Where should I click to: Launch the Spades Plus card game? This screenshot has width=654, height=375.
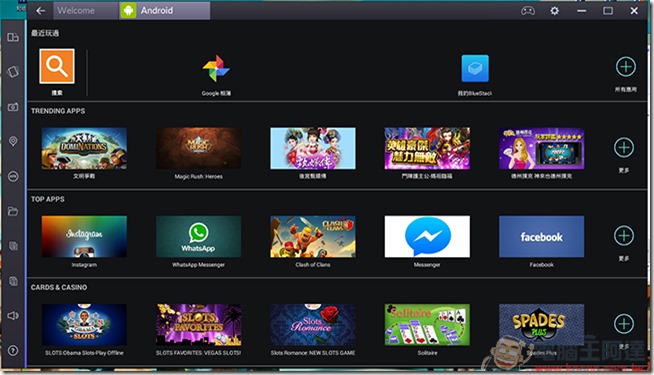541,325
